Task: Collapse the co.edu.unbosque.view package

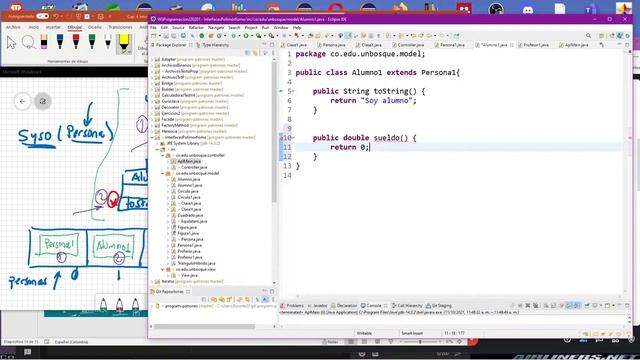Action: tap(162, 269)
